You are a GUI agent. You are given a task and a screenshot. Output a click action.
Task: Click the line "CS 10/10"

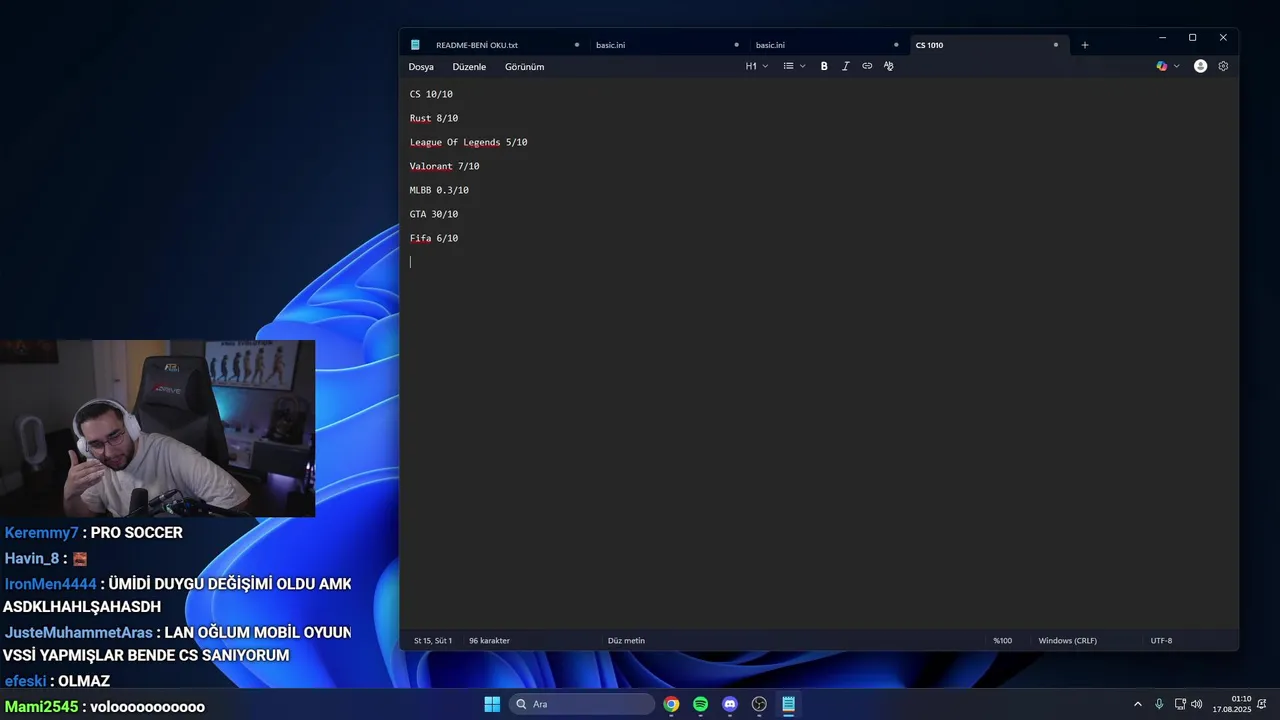tap(431, 94)
